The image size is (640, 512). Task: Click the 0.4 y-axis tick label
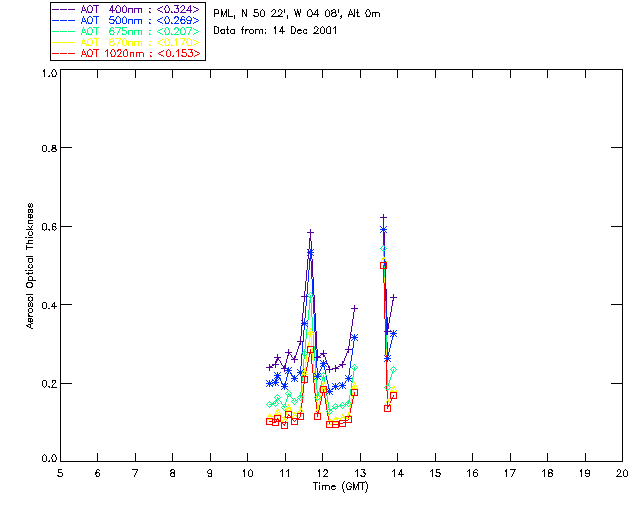(x=49, y=305)
